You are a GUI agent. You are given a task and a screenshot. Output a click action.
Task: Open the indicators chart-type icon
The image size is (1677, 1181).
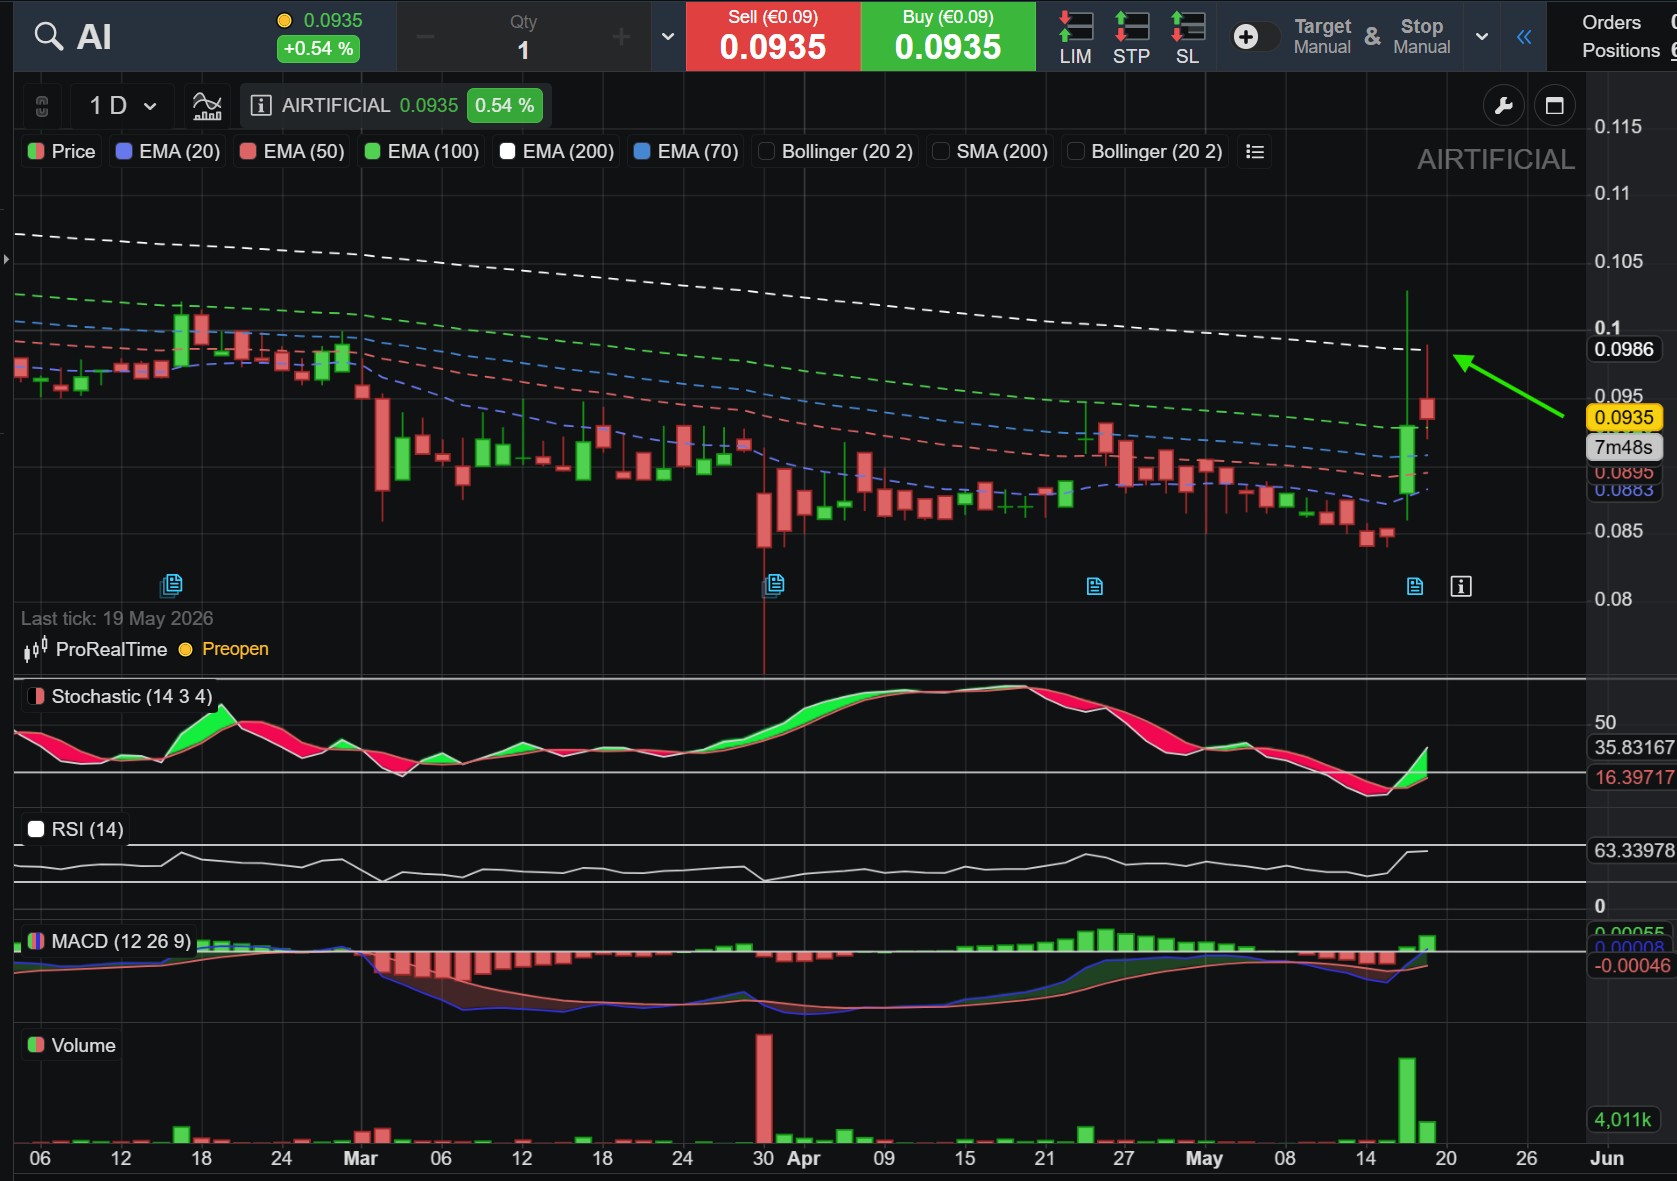tap(207, 106)
